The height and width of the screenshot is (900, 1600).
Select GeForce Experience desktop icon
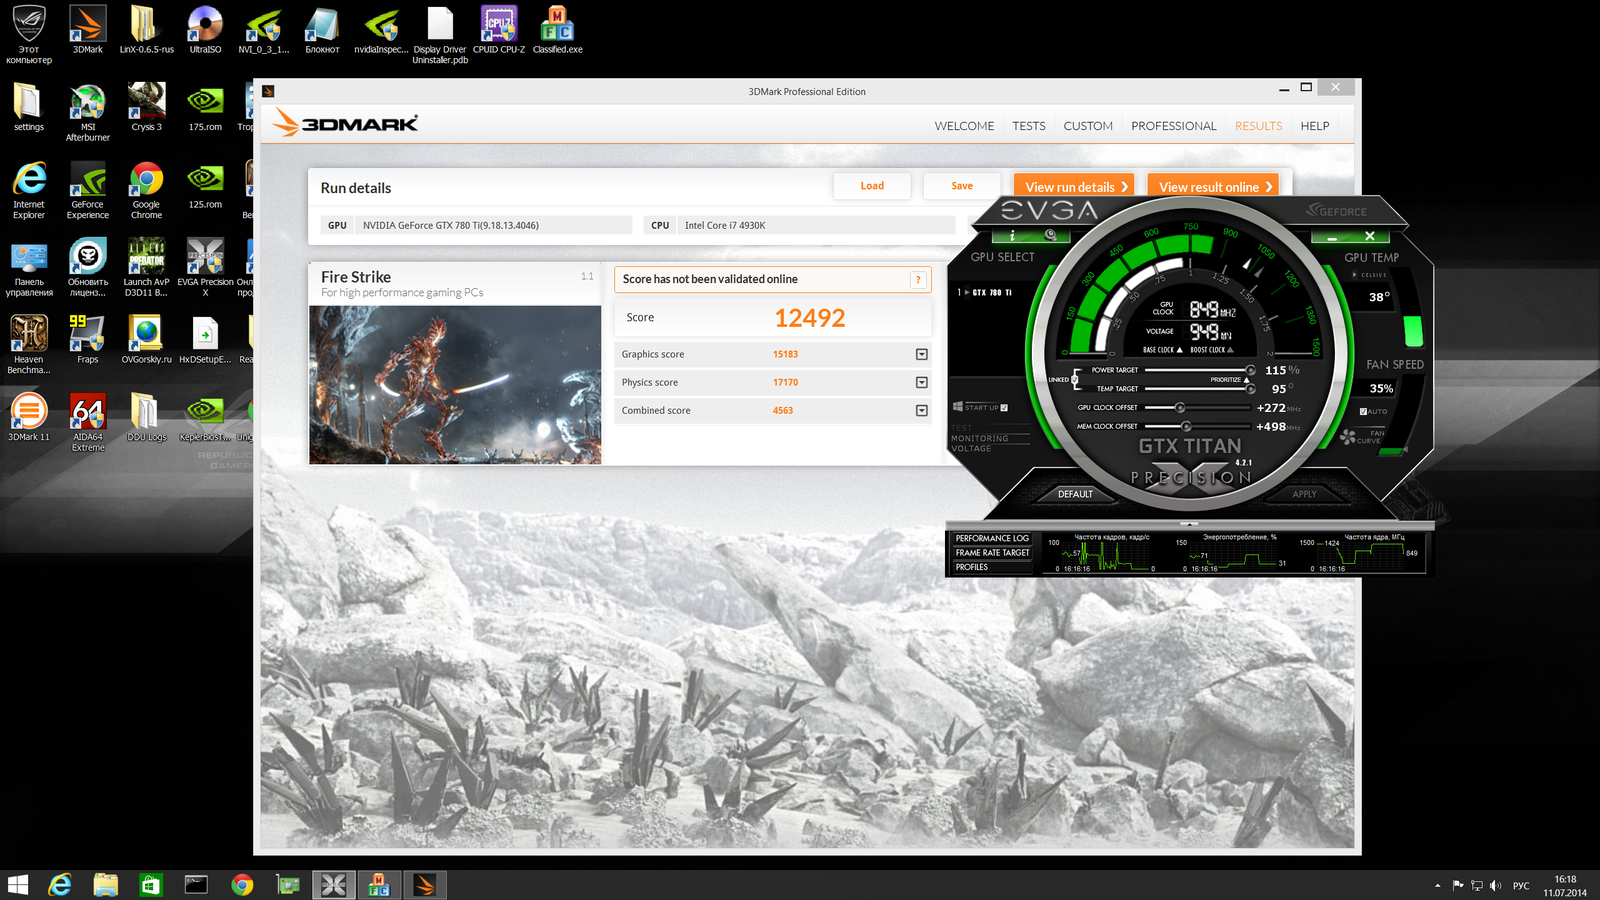[88, 190]
